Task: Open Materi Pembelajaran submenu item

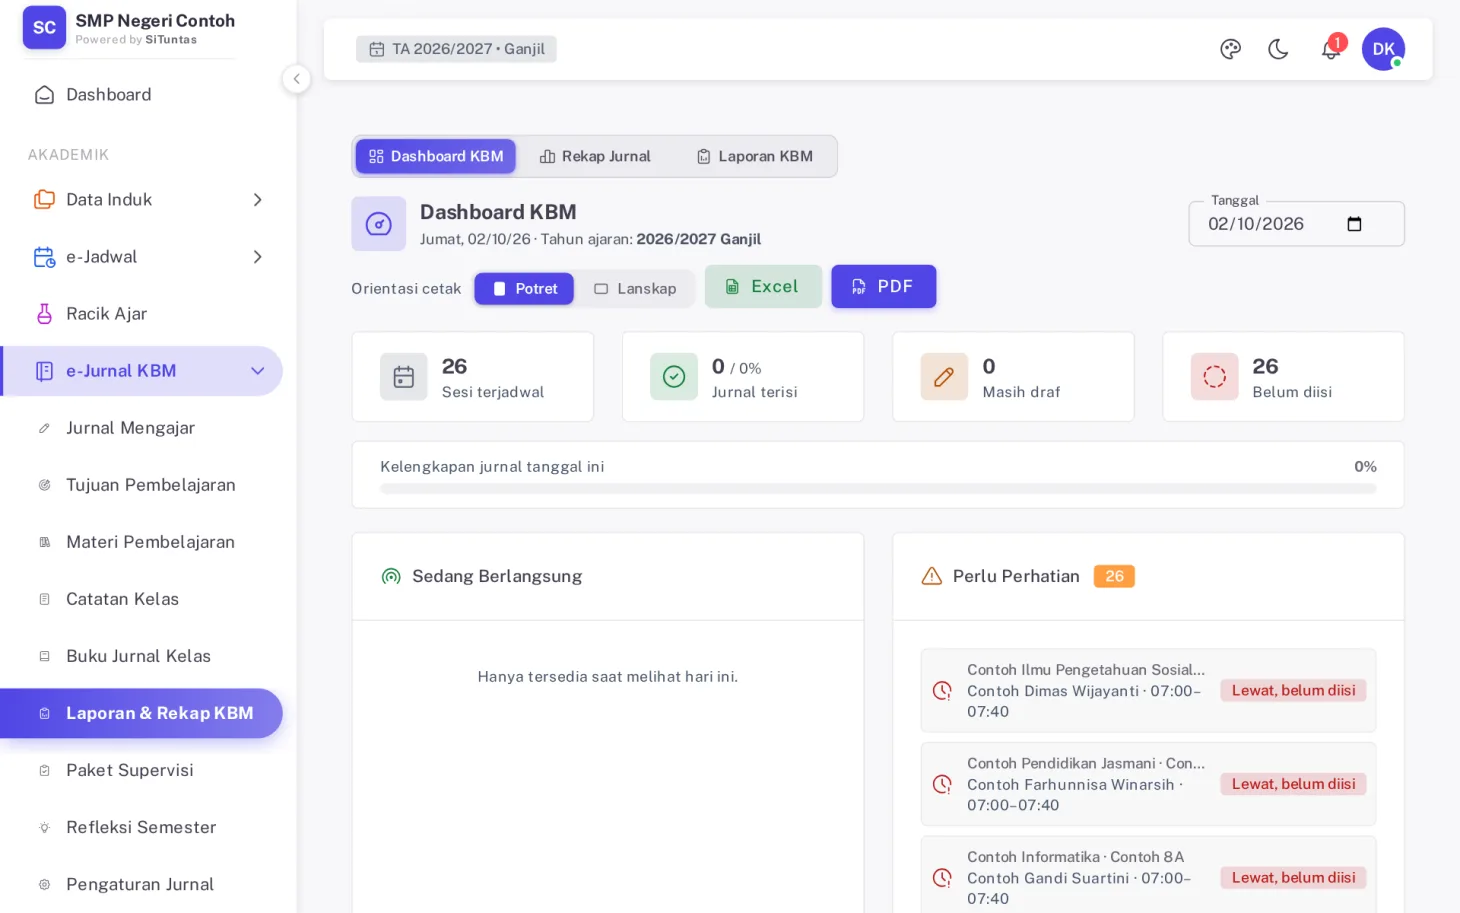Action: tap(142, 542)
